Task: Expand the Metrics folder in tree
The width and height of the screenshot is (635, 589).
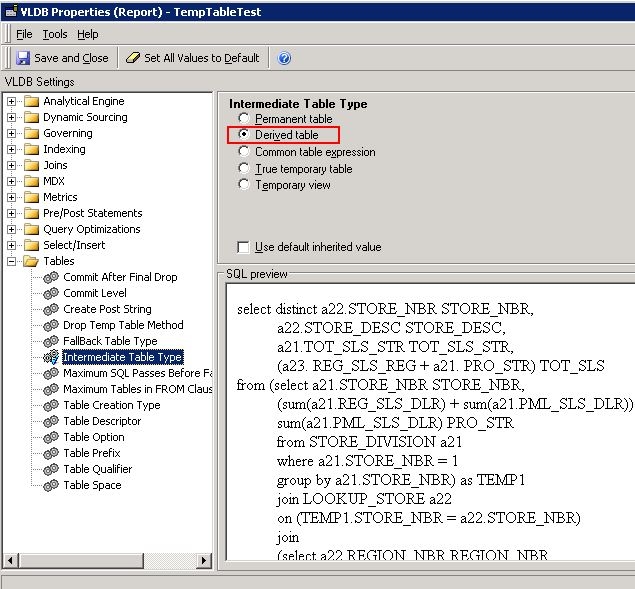Action: point(12,197)
